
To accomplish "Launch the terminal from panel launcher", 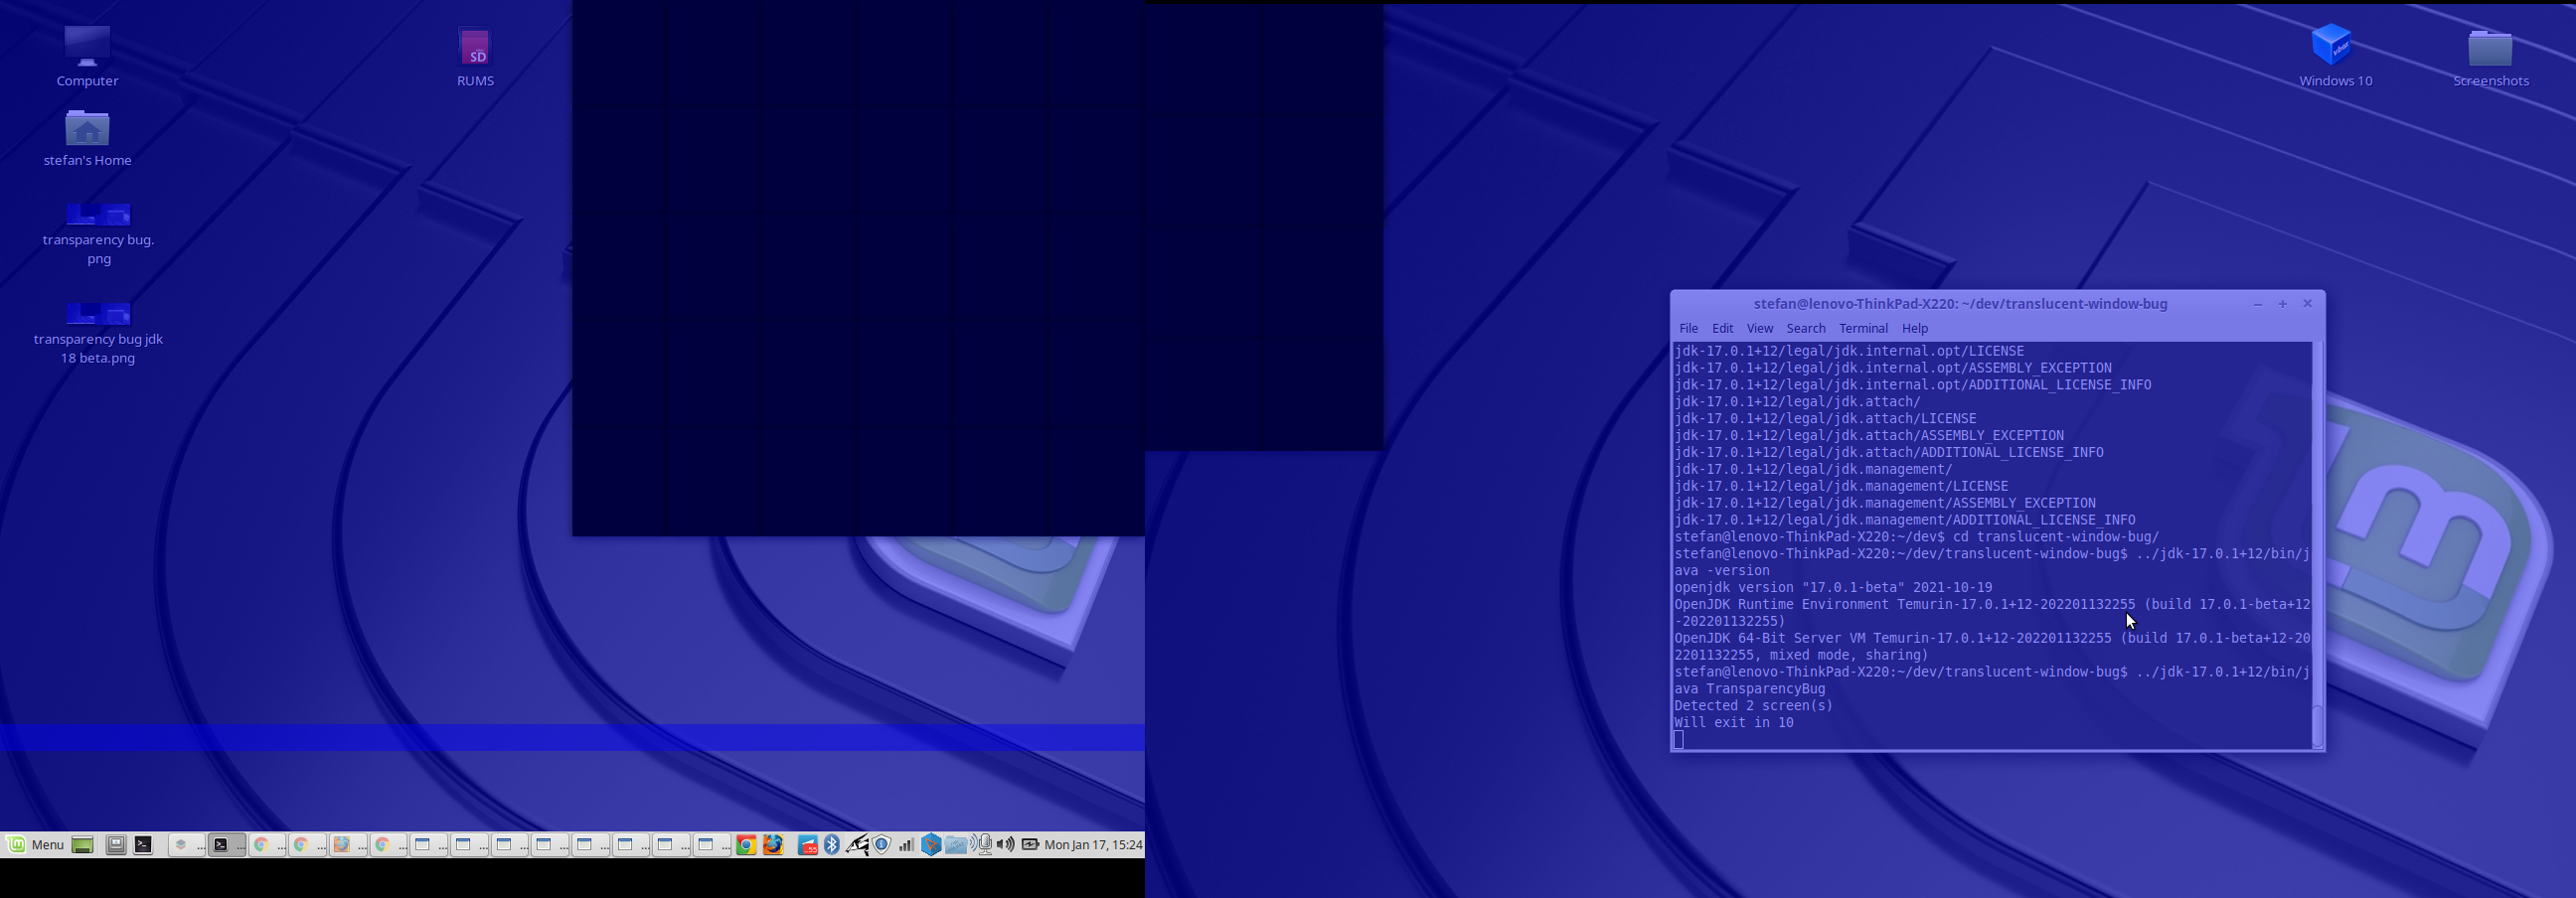I will pos(144,845).
